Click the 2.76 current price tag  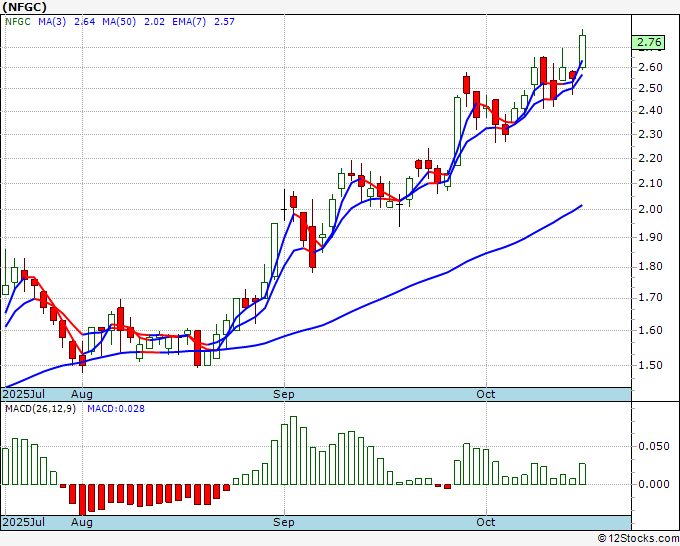[648, 42]
